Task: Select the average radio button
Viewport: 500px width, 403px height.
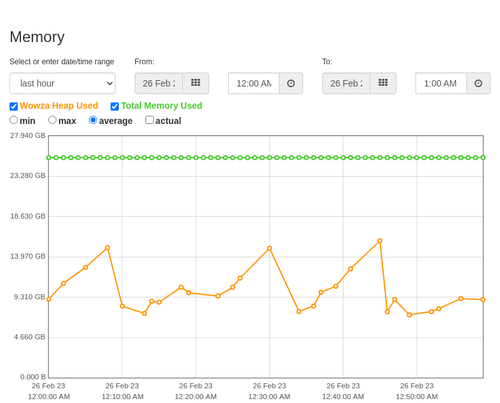Action: point(93,120)
